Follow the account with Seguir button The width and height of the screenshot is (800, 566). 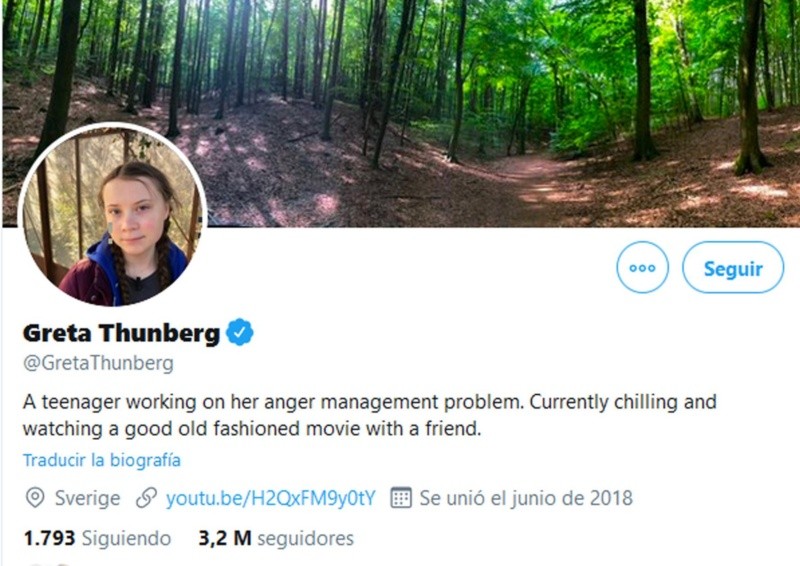point(732,268)
